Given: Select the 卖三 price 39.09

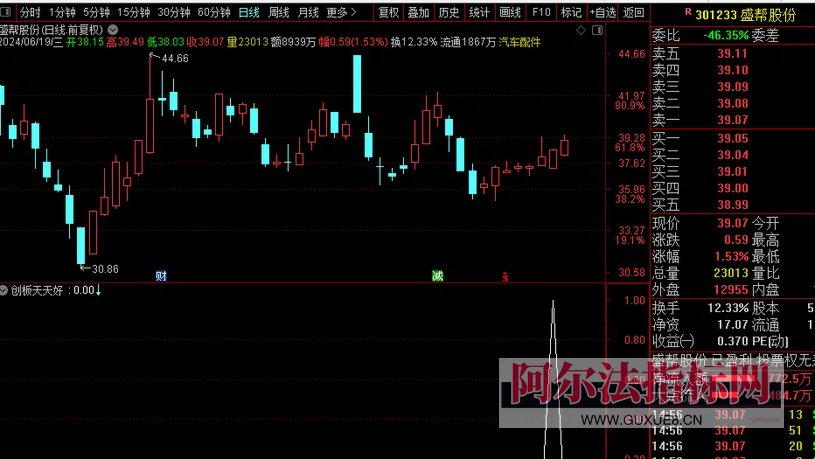Looking at the screenshot, I should click(732, 87).
